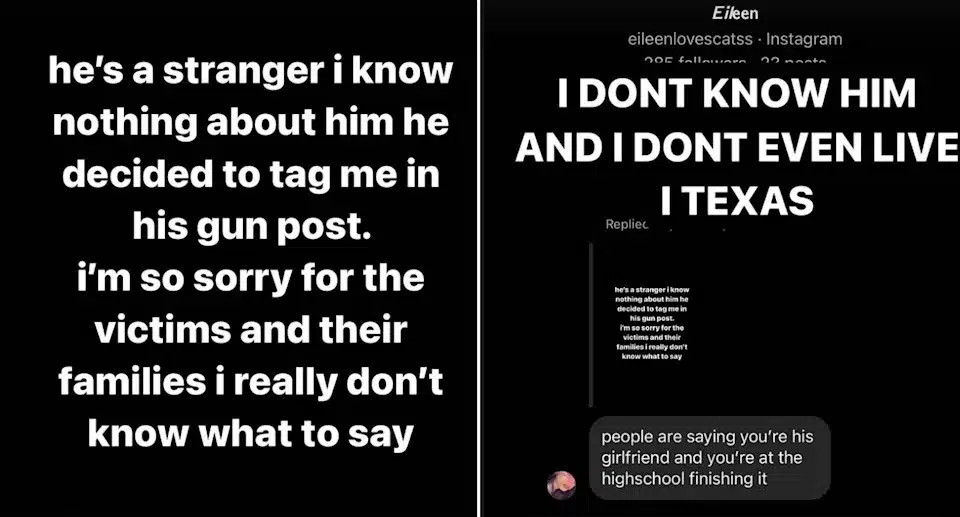Click the 'he's a stranger i know' line

(250, 70)
